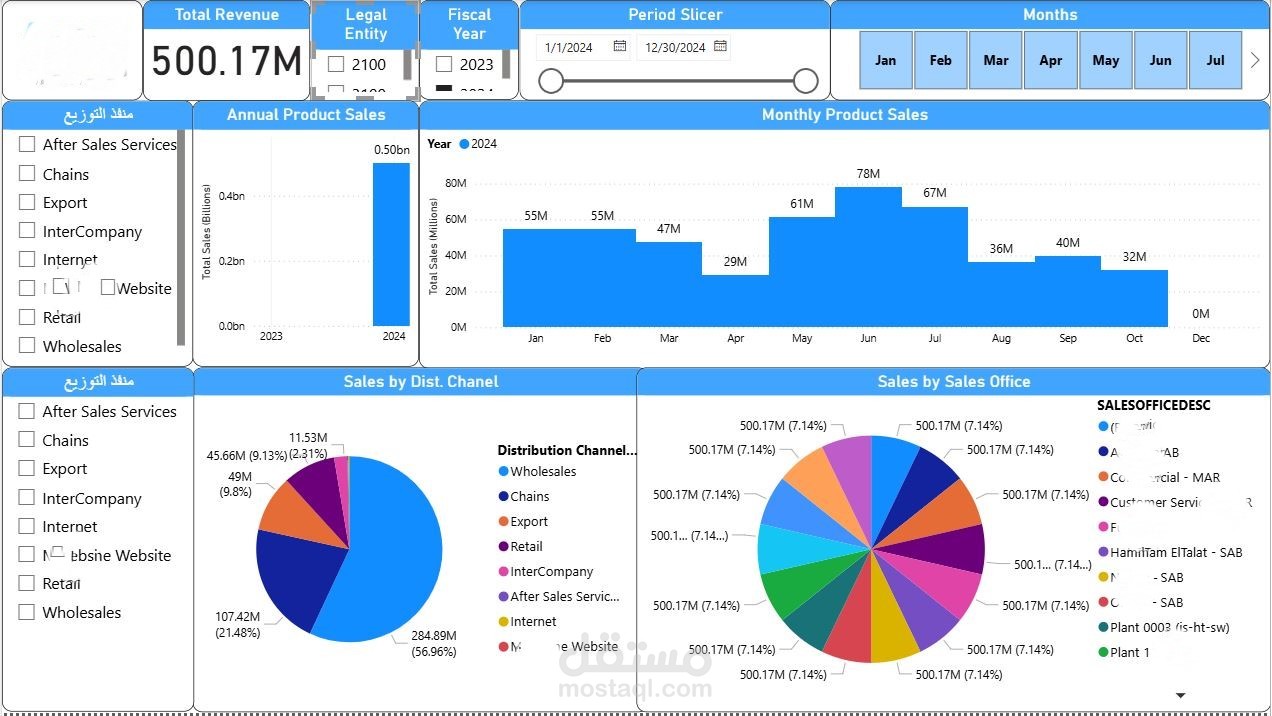
Task: Click the Retail legend marker in Distribution Channel legend
Action: click(x=505, y=546)
